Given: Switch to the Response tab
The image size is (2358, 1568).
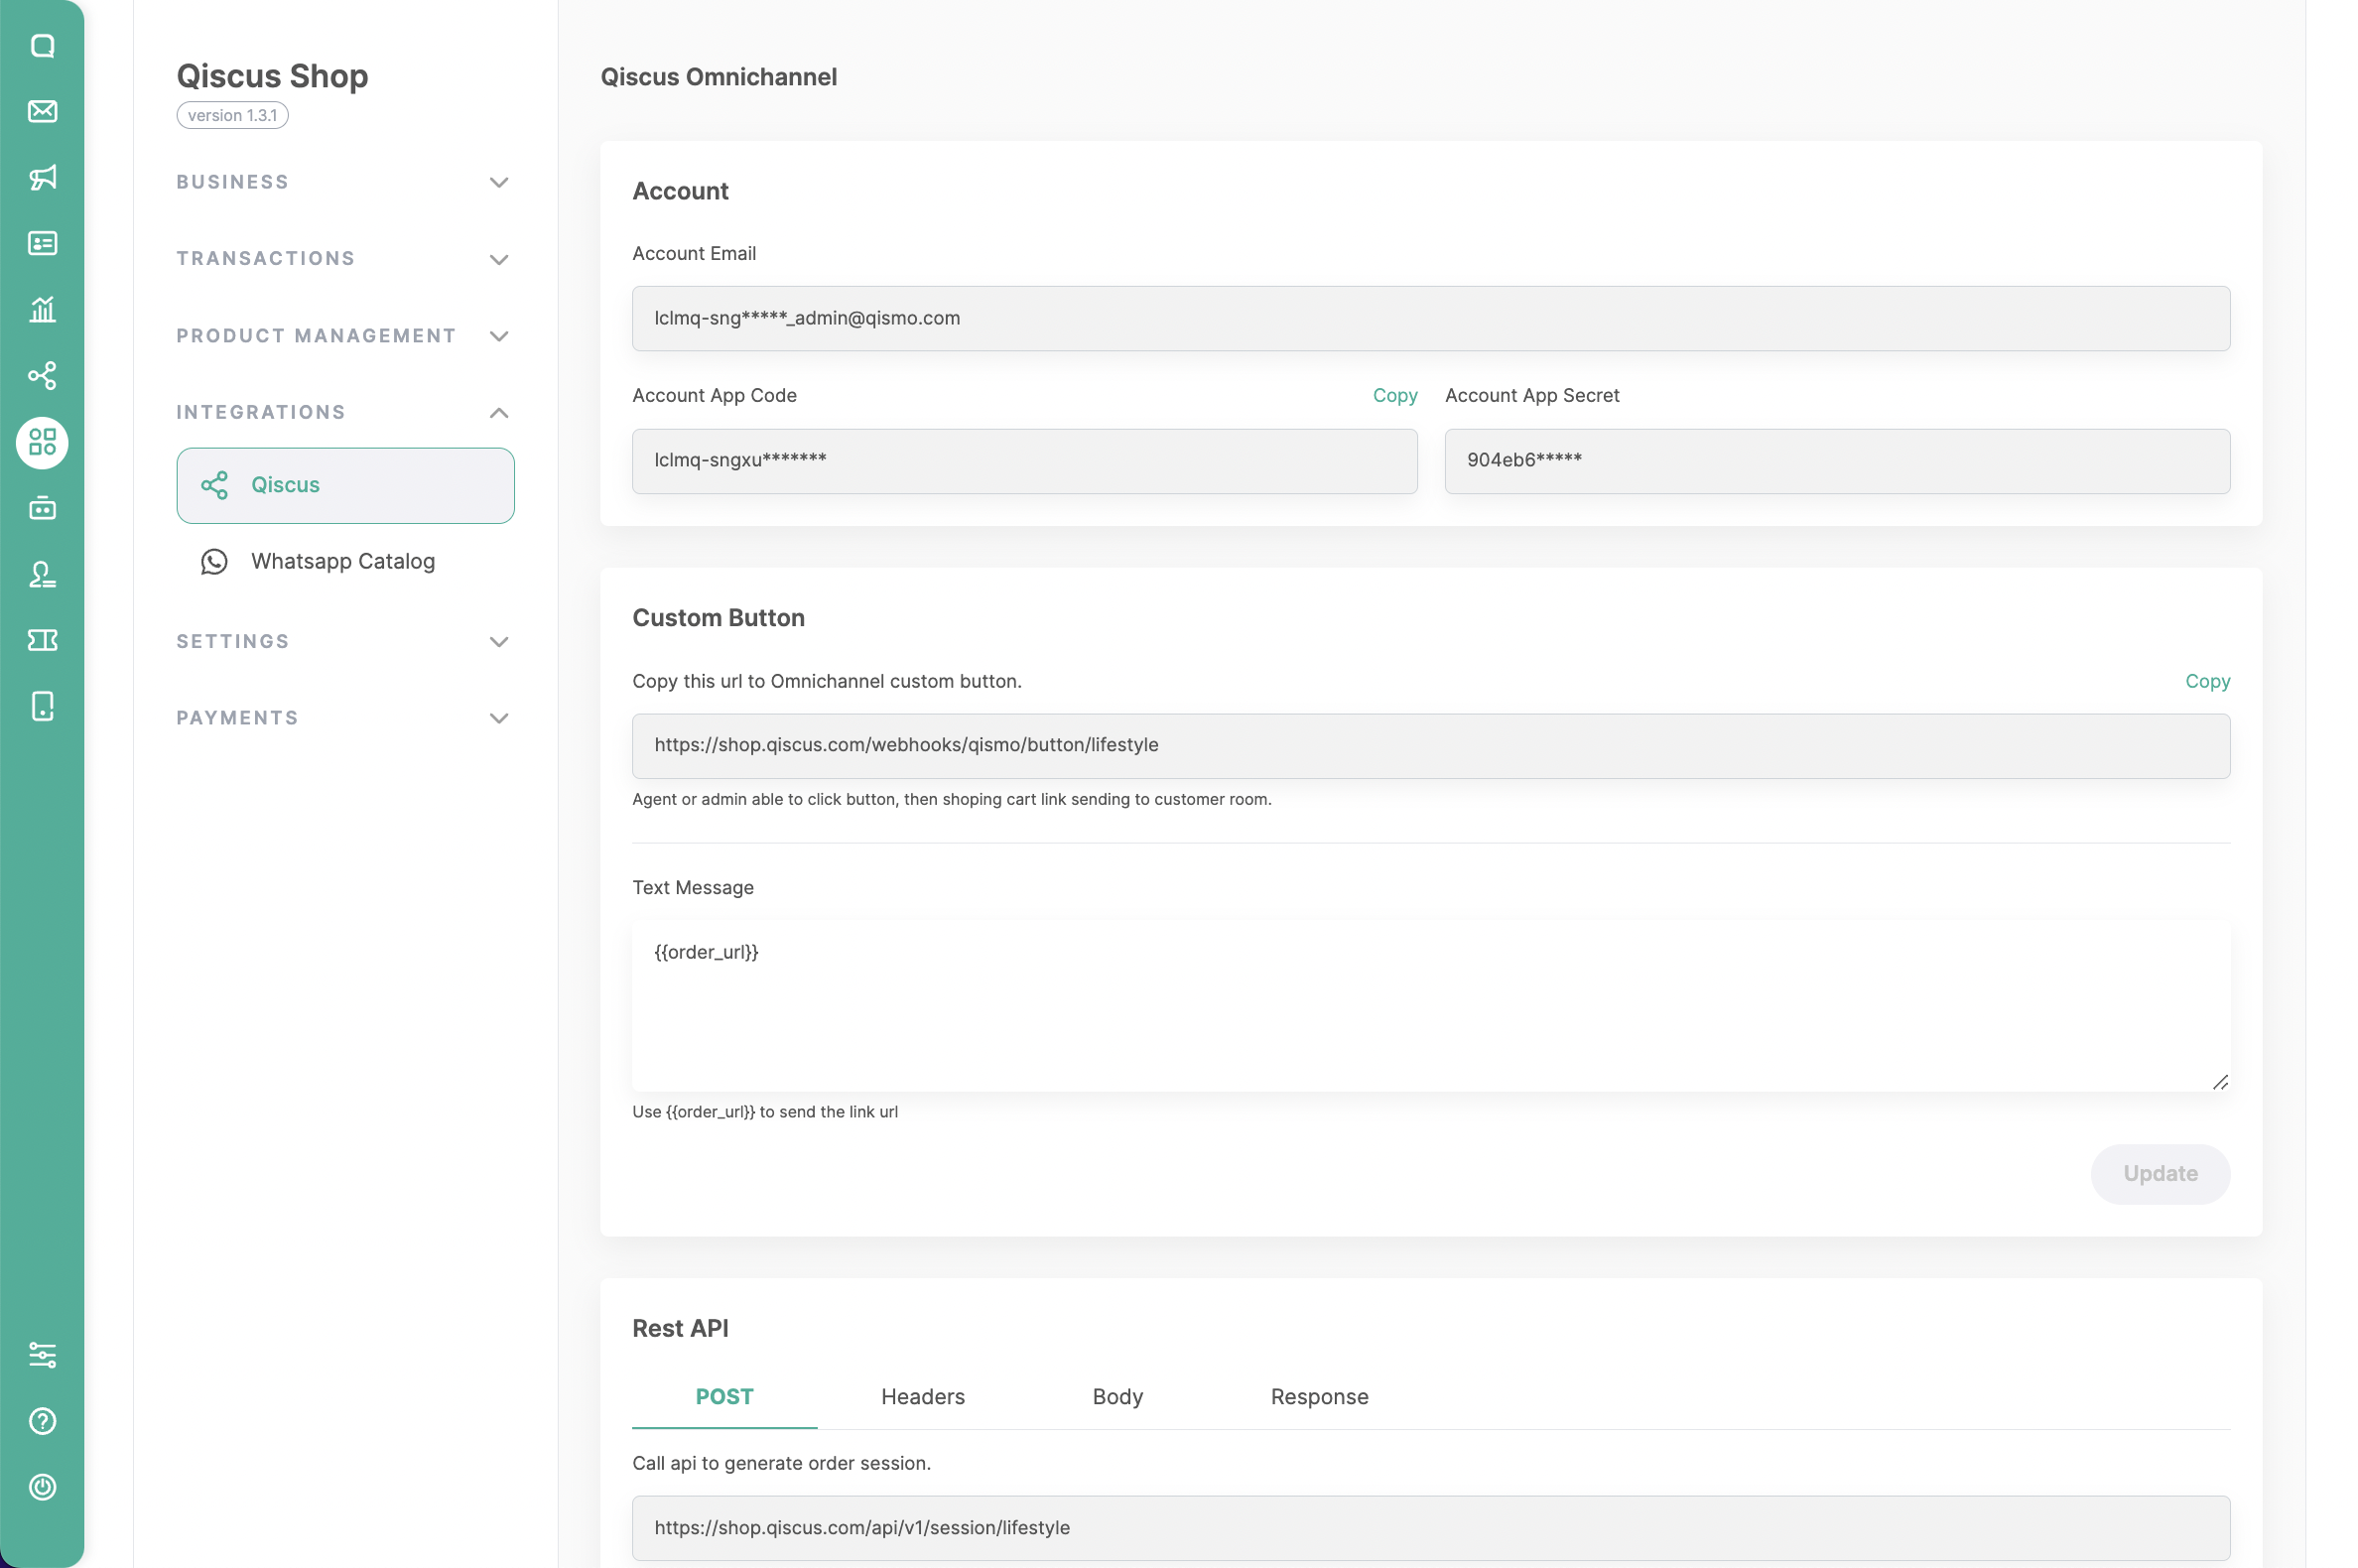Looking at the screenshot, I should pos(1319,1396).
